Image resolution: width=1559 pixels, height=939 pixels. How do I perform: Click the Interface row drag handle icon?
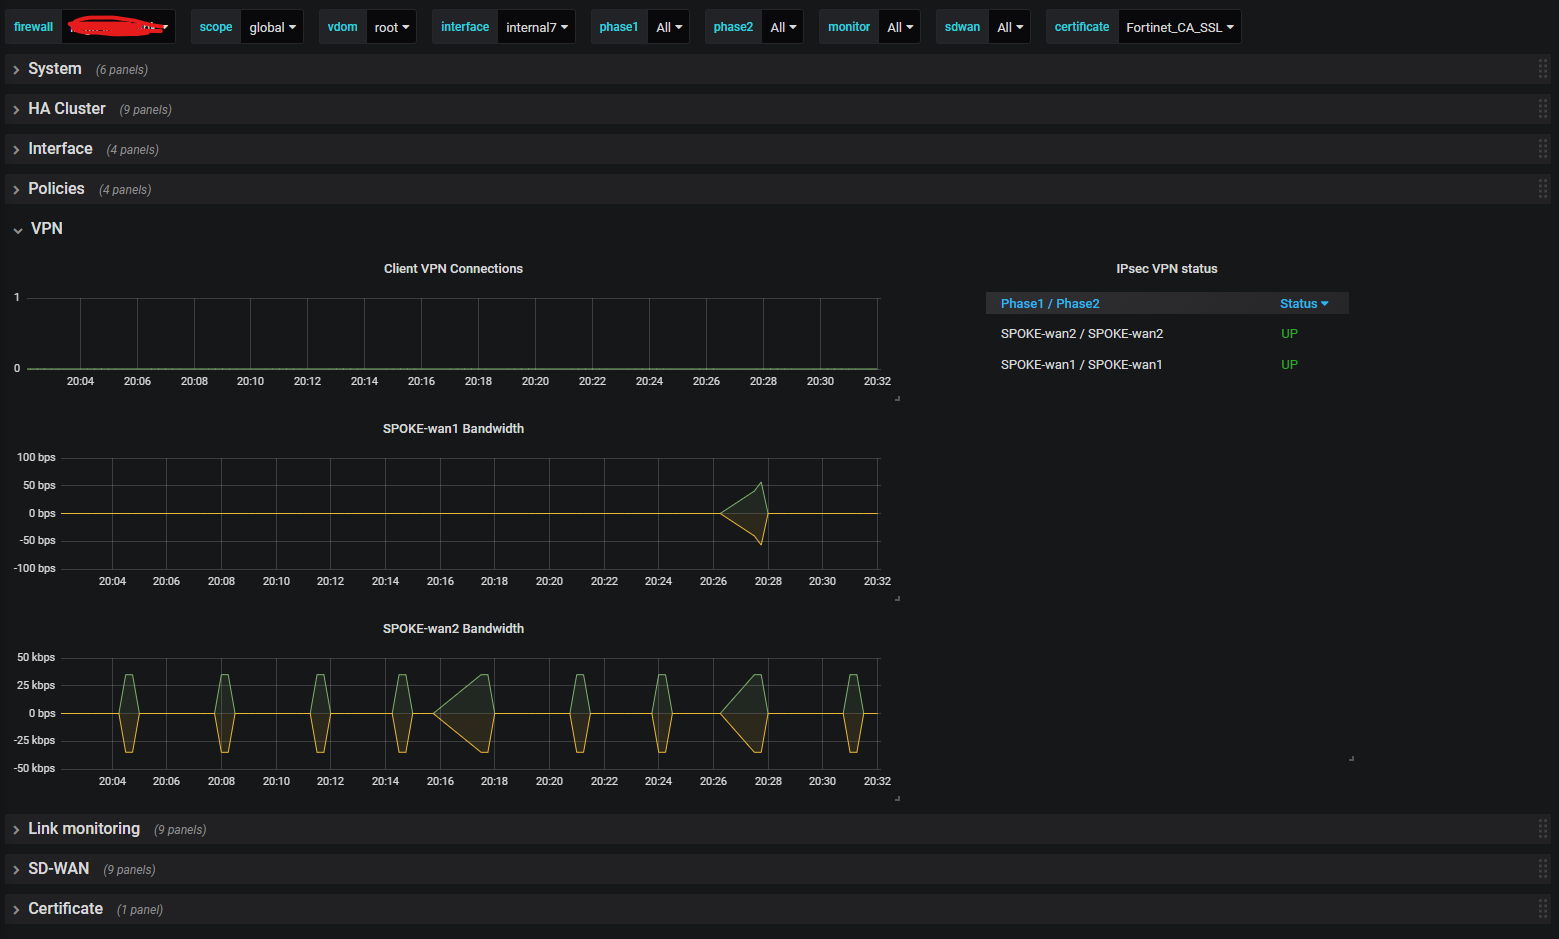(1542, 149)
